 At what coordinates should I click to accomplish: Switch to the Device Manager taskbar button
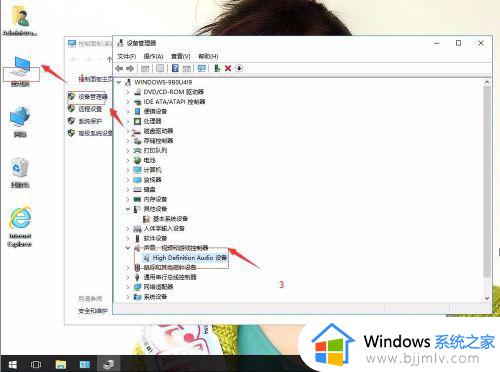click(x=108, y=364)
